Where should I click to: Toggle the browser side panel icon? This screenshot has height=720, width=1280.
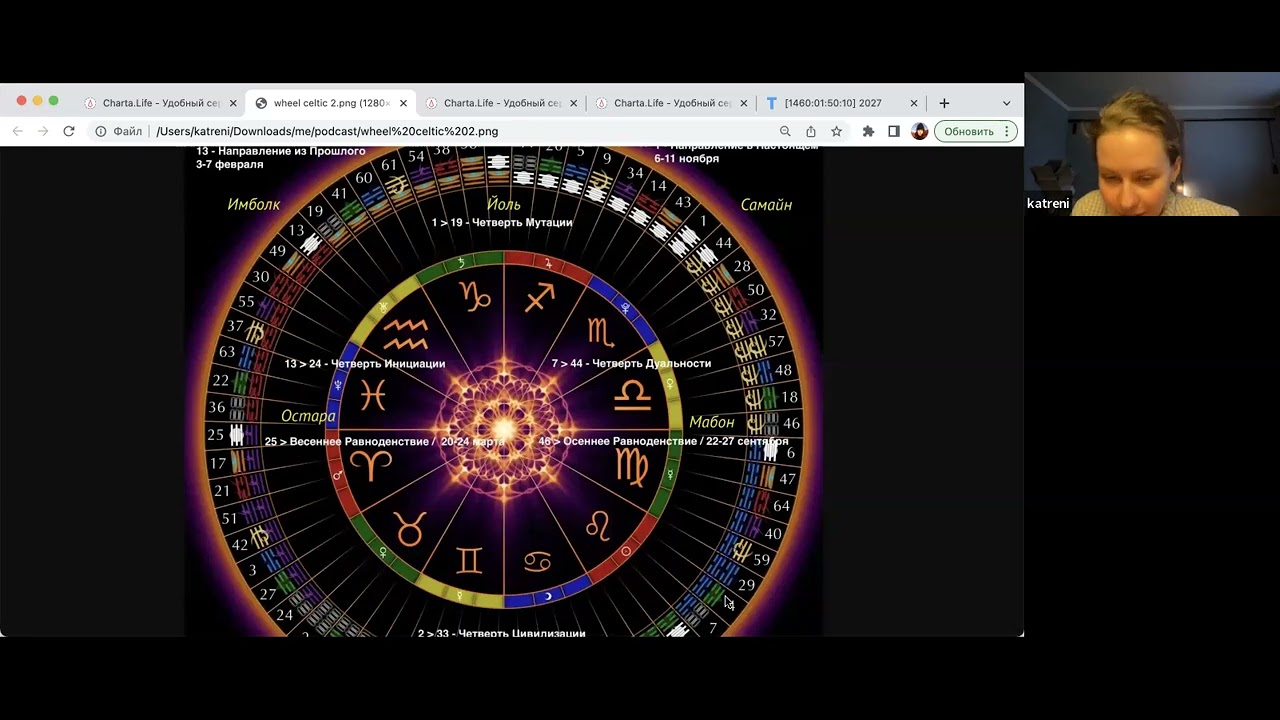tap(894, 131)
